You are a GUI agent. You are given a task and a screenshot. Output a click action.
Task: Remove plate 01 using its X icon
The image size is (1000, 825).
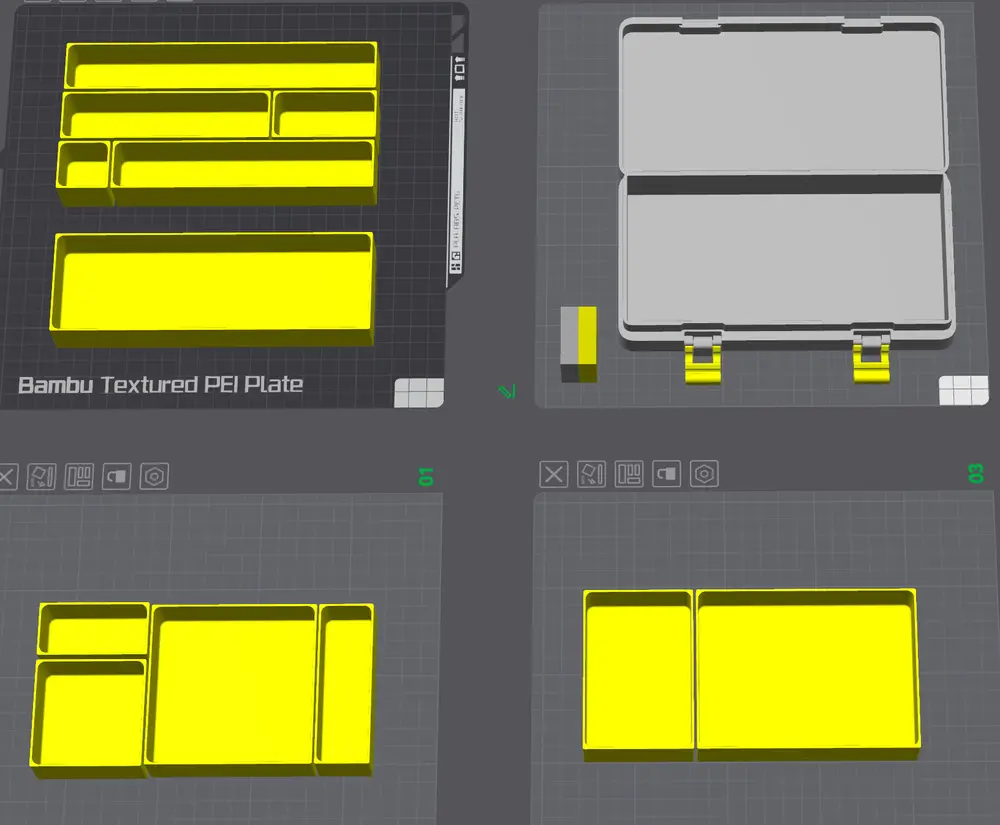click(7, 476)
